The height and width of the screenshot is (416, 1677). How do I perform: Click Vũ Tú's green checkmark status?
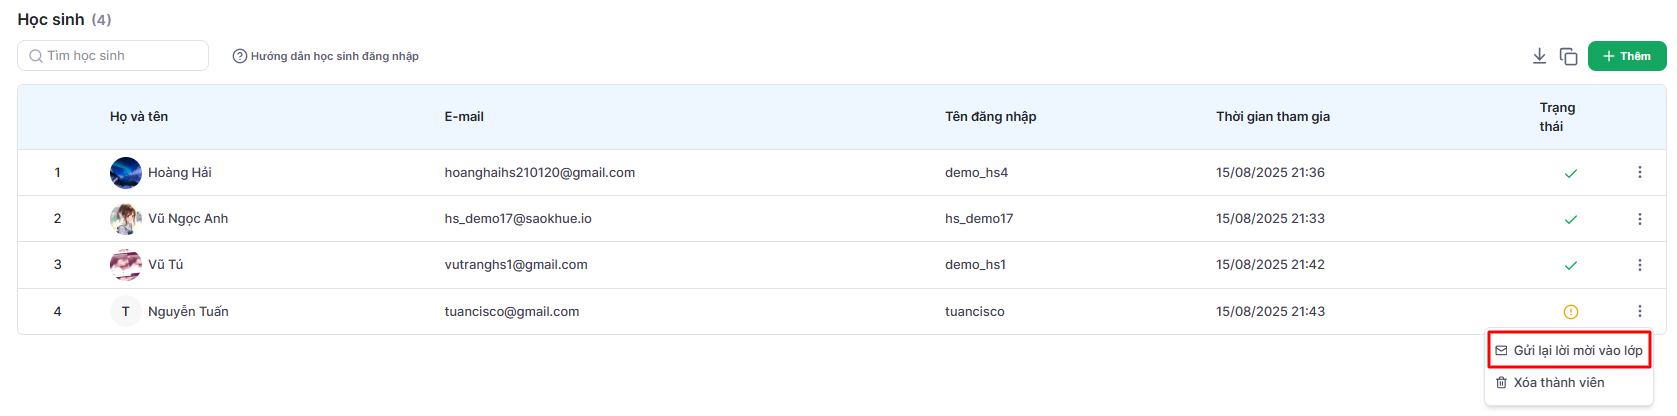coord(1570,265)
